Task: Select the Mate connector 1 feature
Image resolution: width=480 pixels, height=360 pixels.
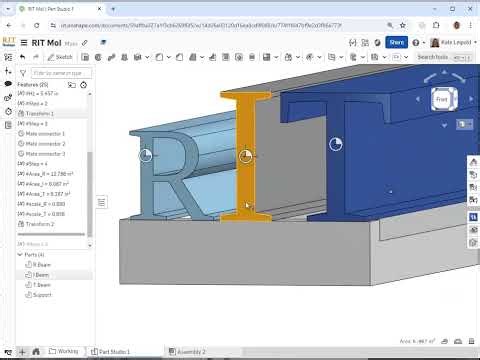Action: (x=52, y=134)
